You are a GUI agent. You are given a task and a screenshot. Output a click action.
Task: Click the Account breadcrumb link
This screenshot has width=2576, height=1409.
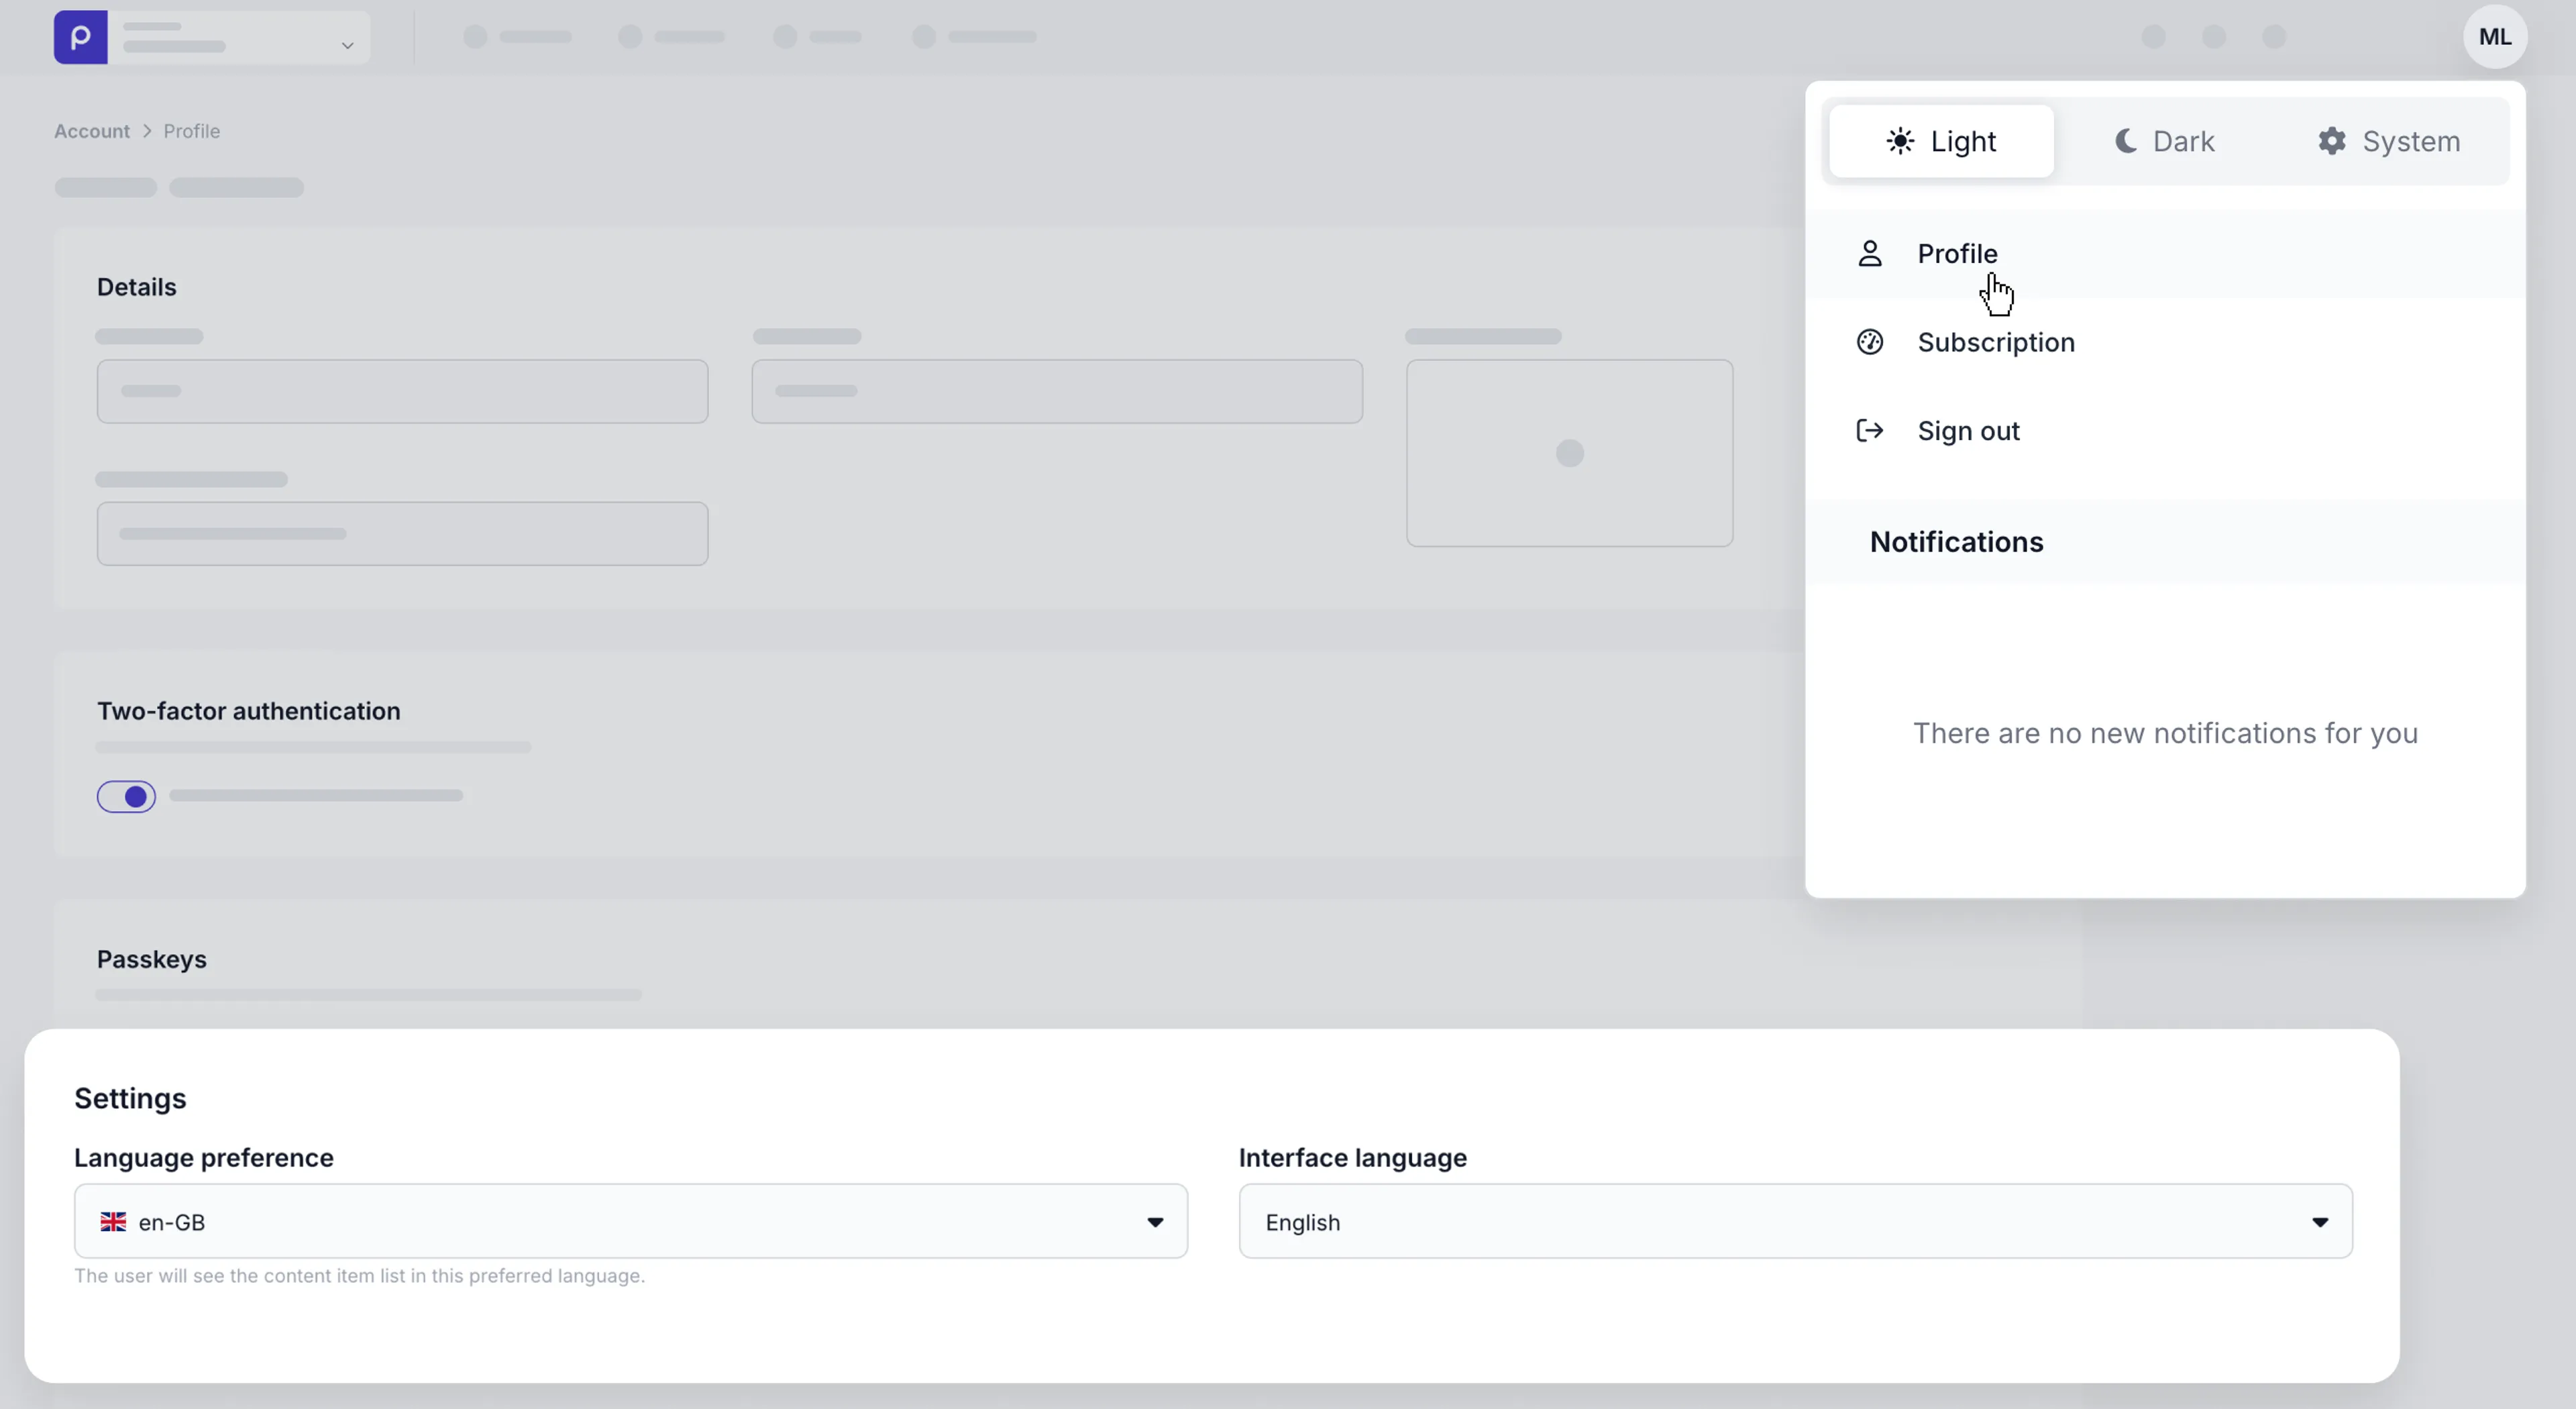point(91,131)
